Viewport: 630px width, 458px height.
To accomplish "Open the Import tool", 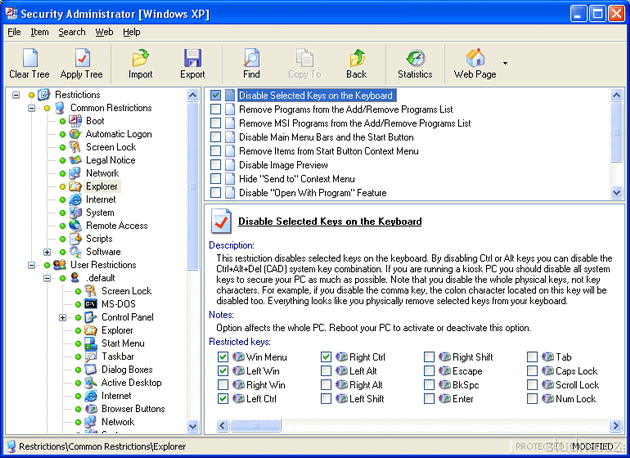I will pos(140,58).
